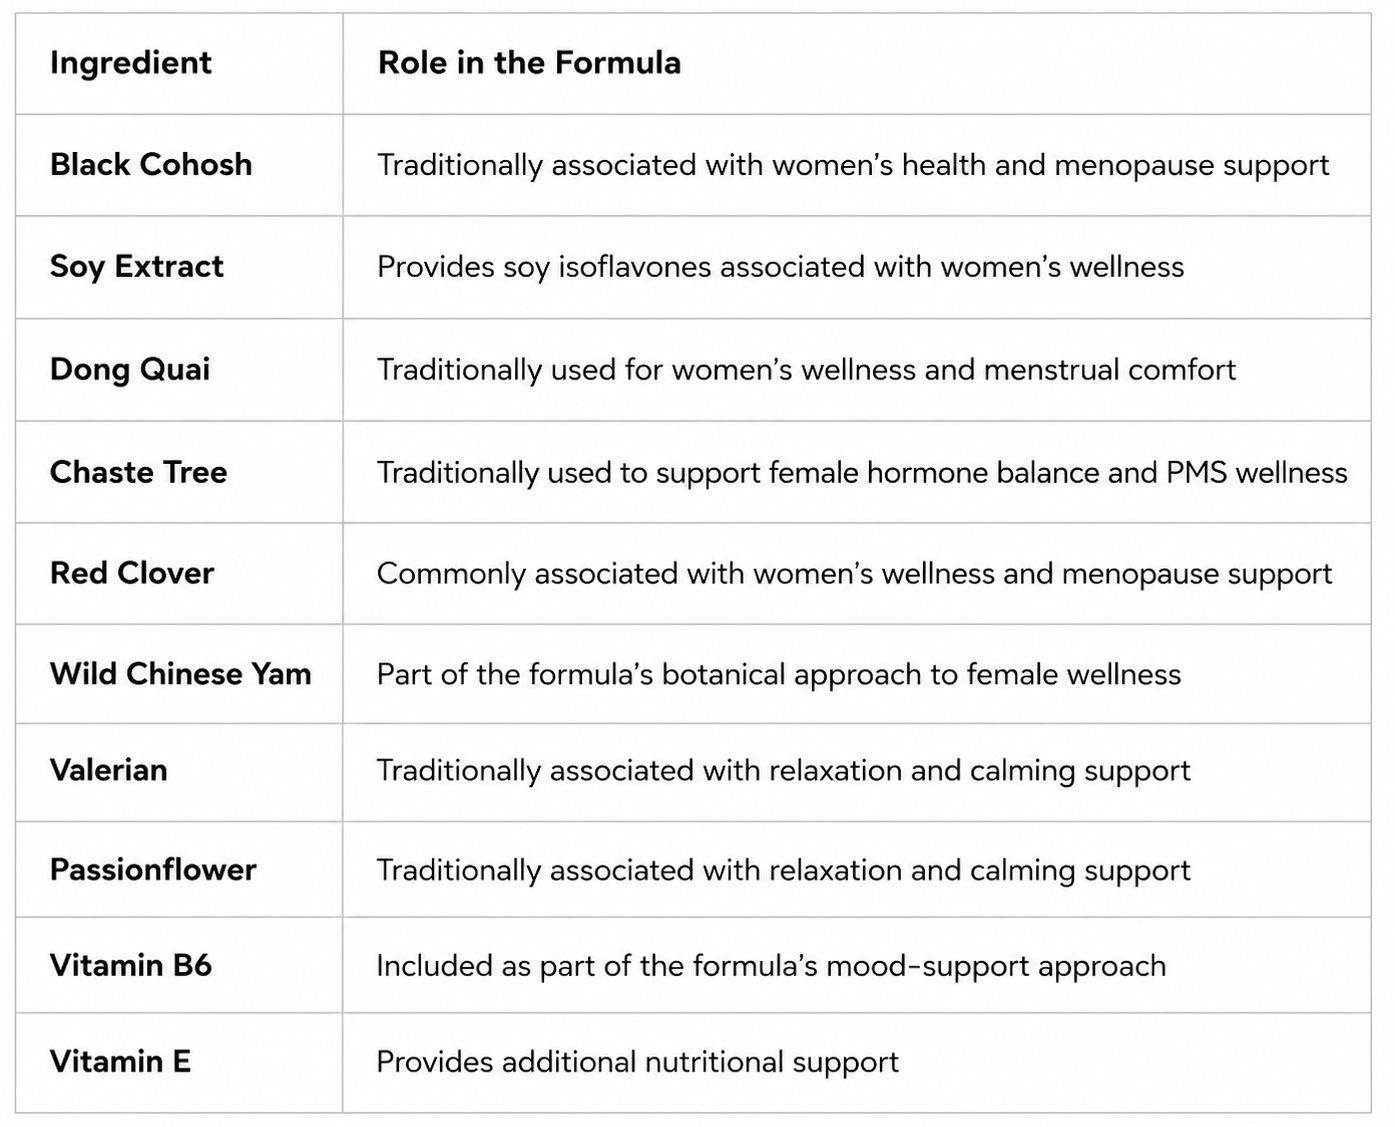Click the additional nutritional support text

pos(638,1062)
